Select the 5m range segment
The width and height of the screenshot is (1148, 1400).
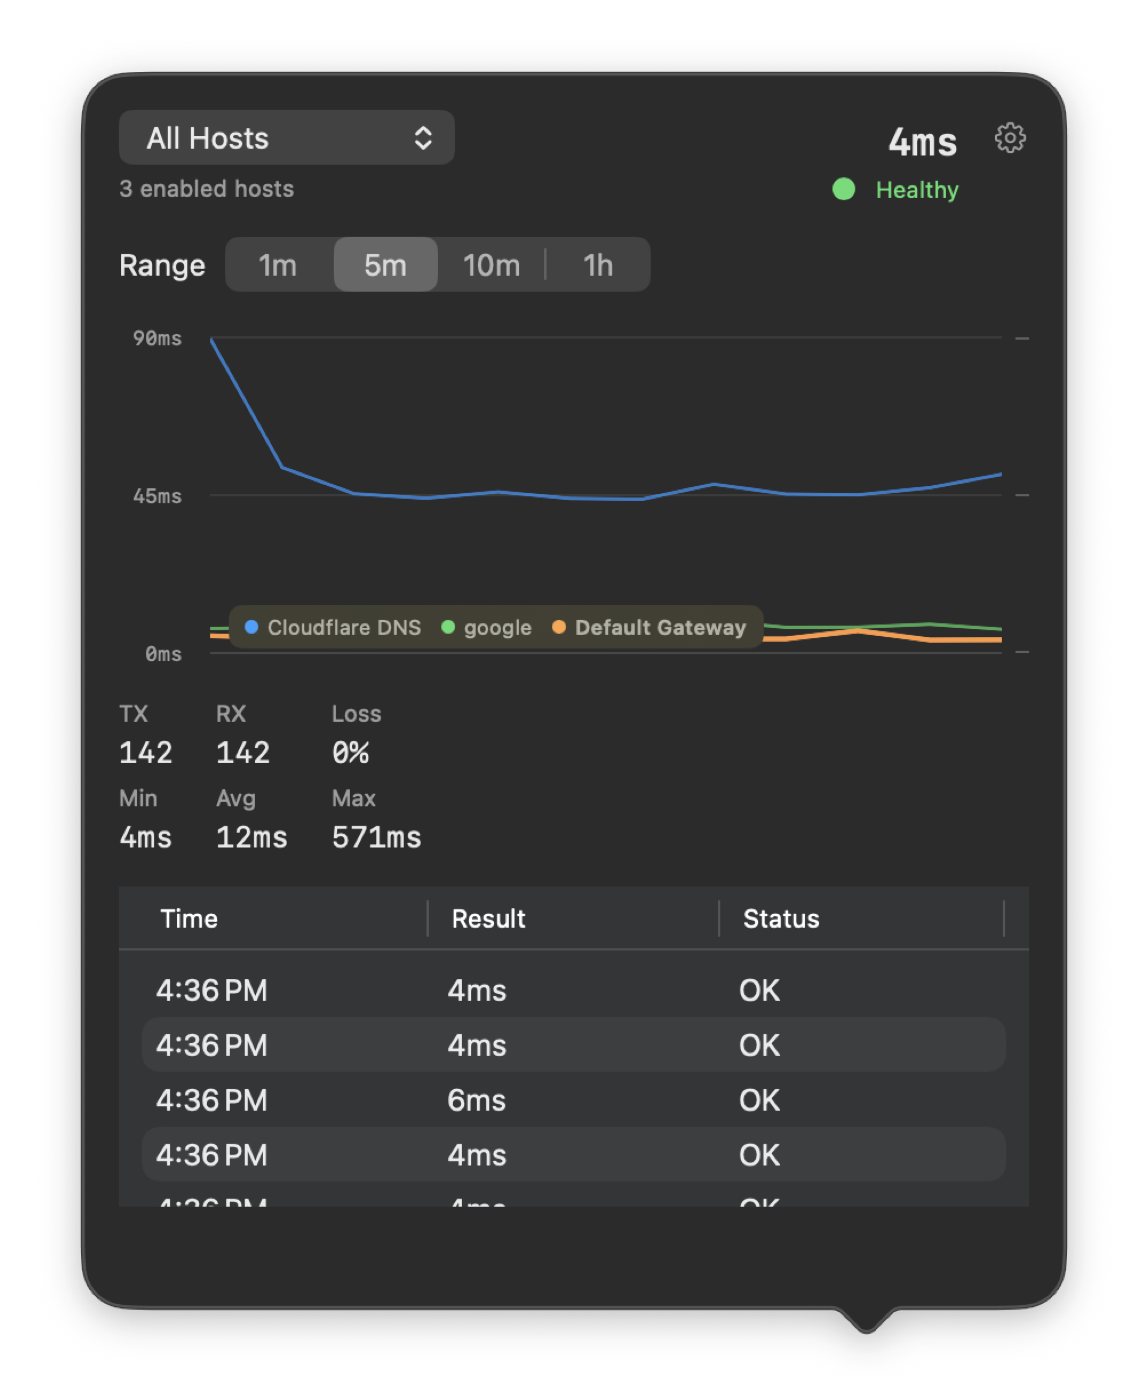pyautogui.click(x=385, y=265)
